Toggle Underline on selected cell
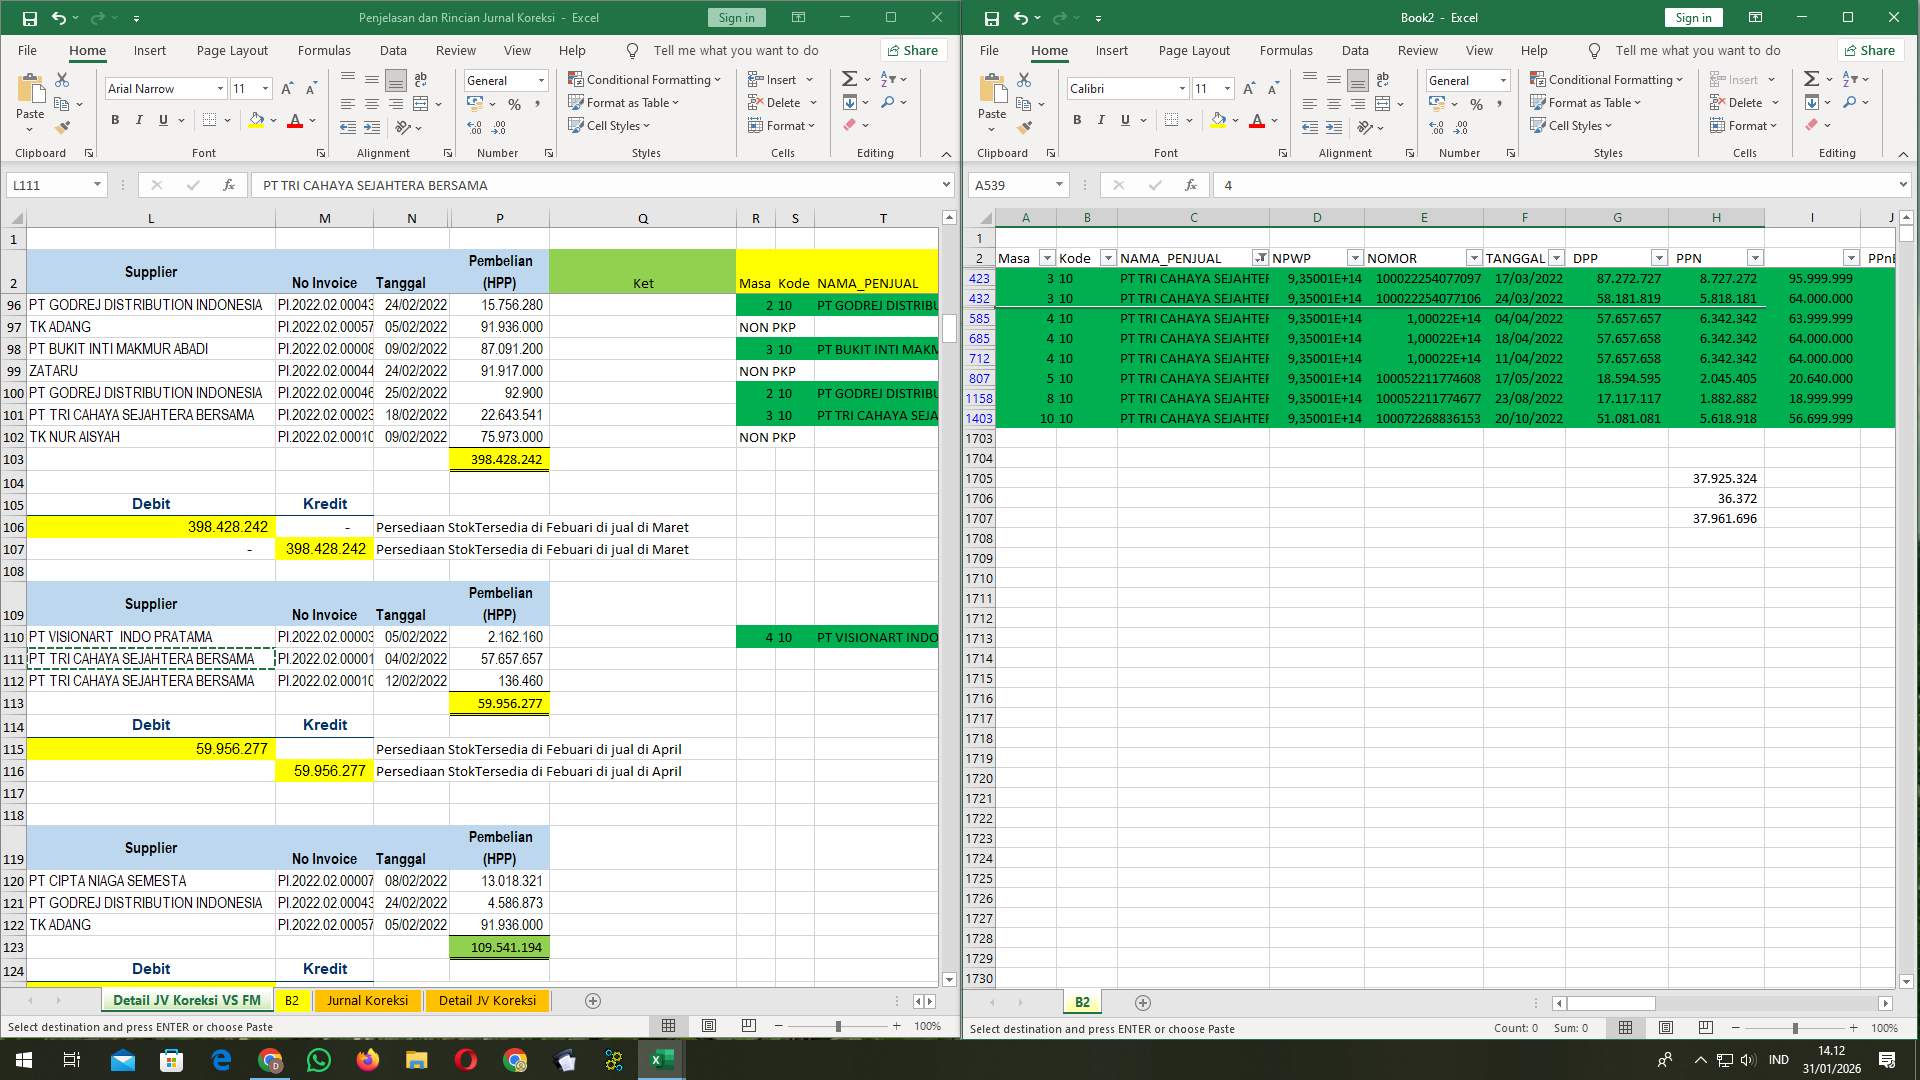 pos(162,120)
